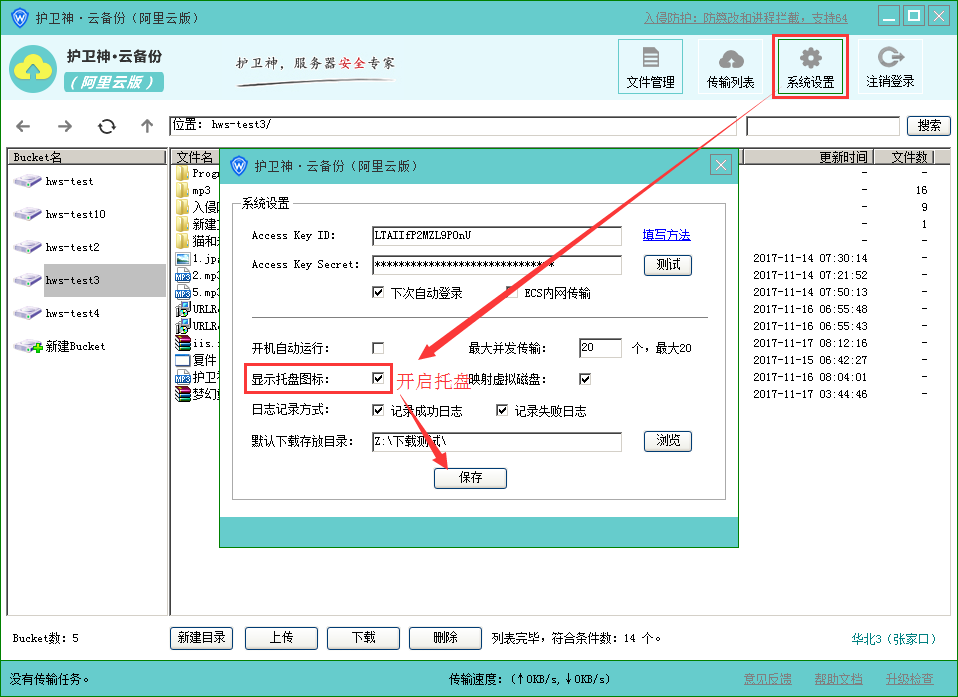Close the settings dialog

[x=721, y=165]
